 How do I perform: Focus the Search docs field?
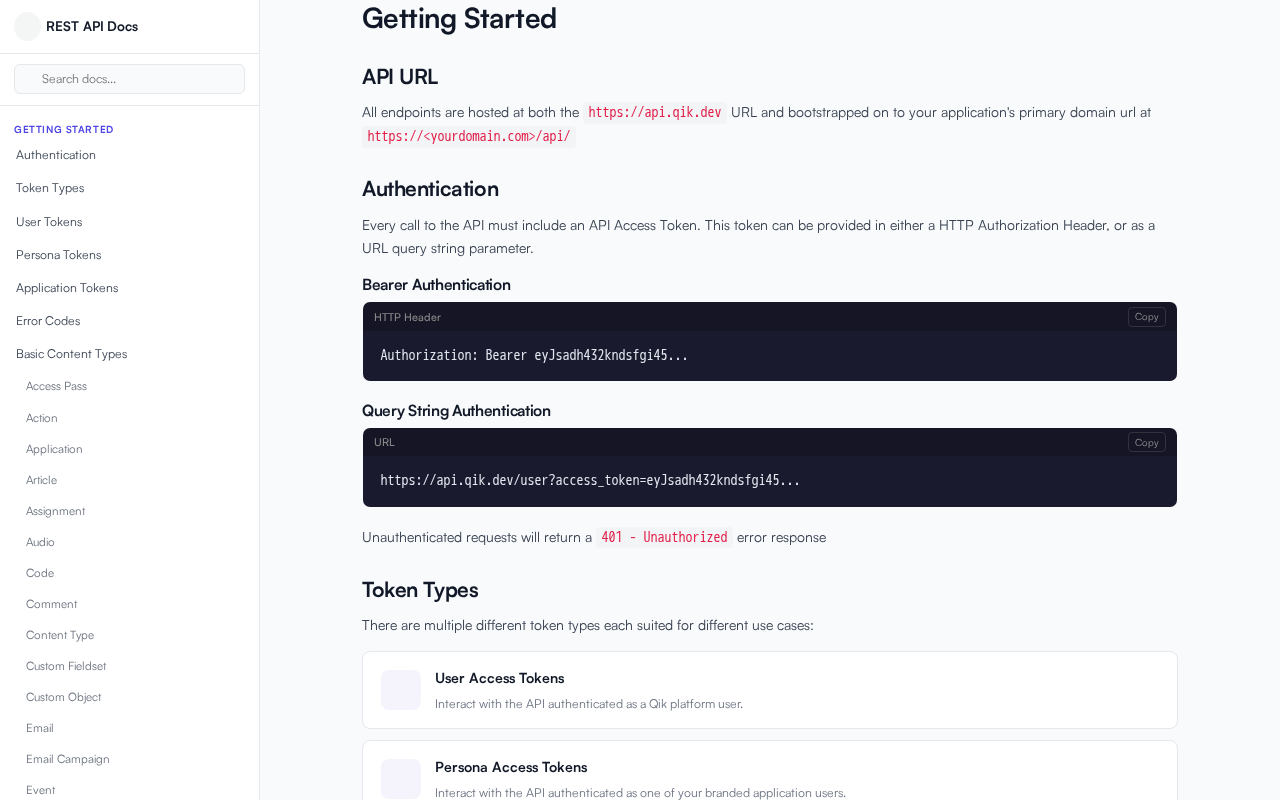pyautogui.click(x=130, y=79)
